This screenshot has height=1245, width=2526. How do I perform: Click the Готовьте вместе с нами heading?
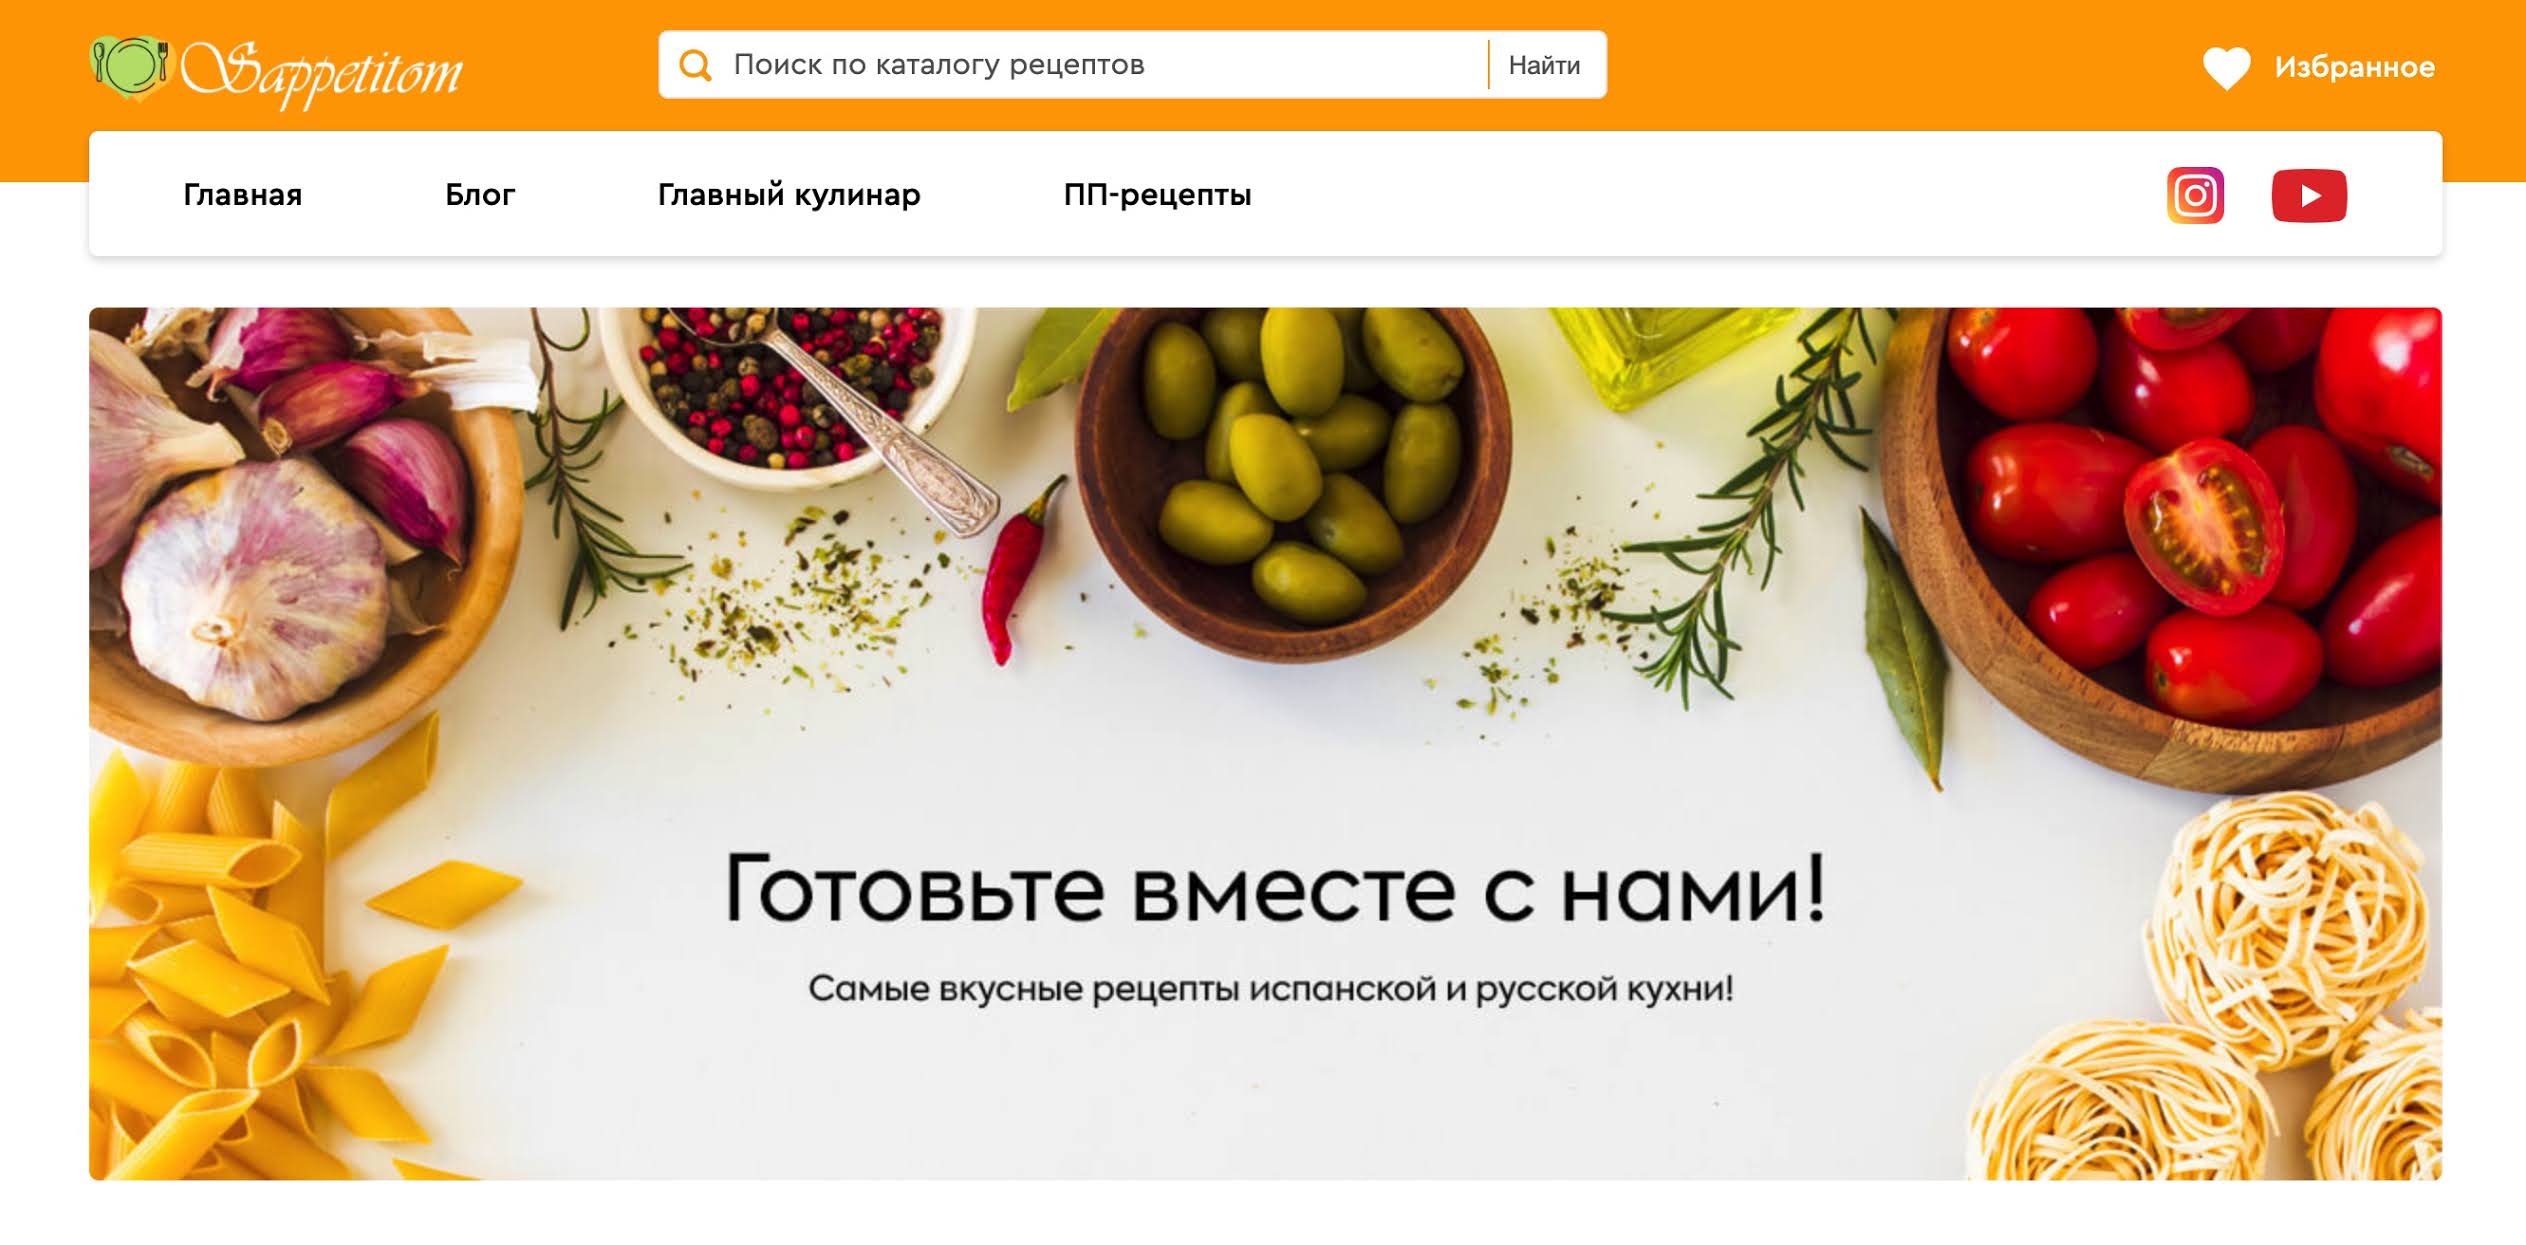1275,888
